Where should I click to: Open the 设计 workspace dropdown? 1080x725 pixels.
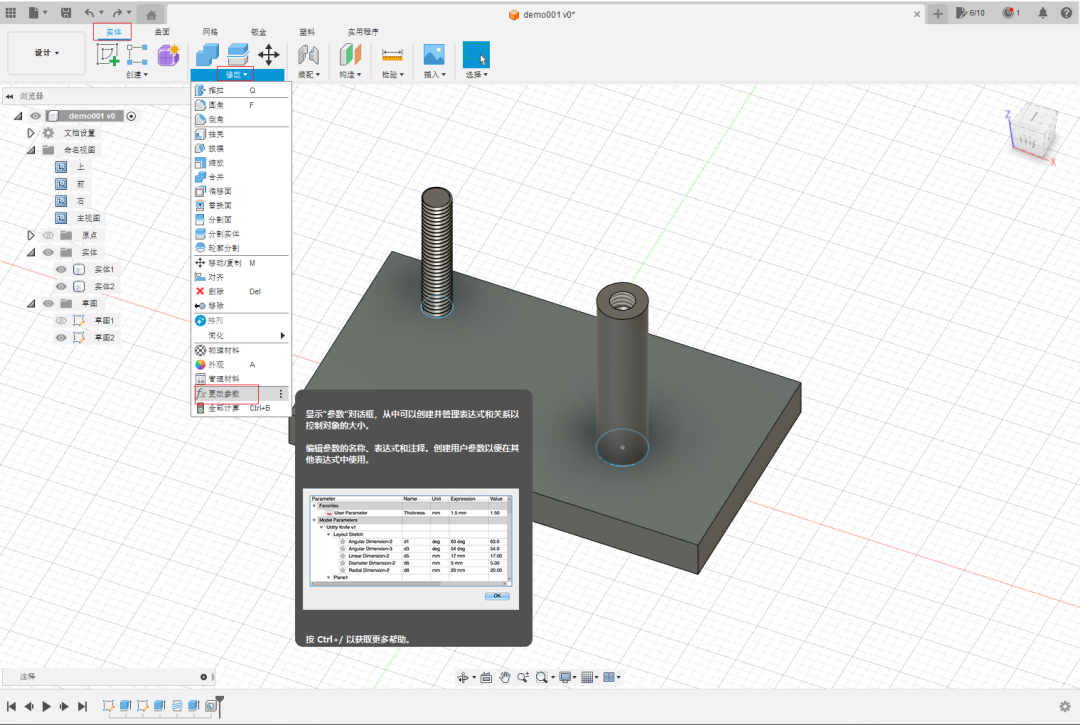(47, 53)
